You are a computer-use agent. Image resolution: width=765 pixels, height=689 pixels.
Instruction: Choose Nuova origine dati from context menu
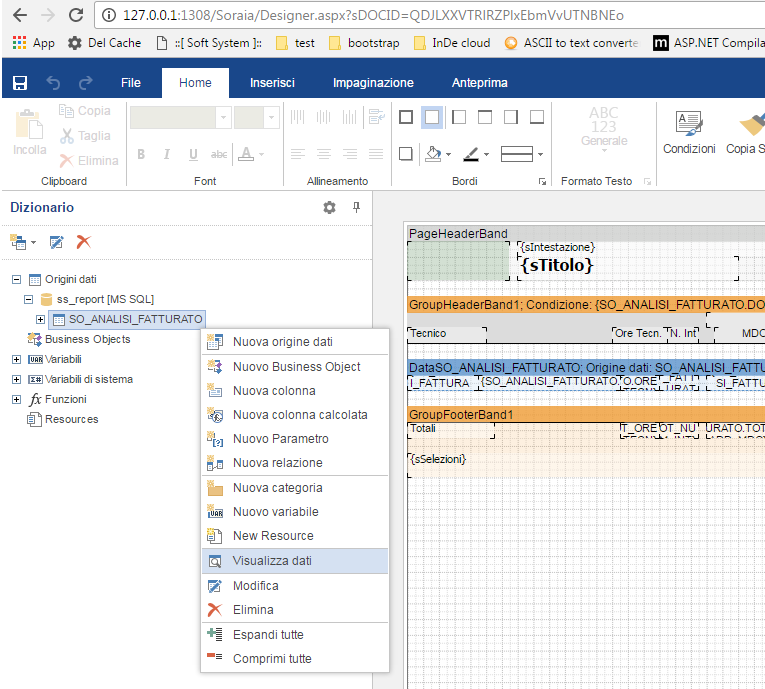pyautogui.click(x=295, y=342)
